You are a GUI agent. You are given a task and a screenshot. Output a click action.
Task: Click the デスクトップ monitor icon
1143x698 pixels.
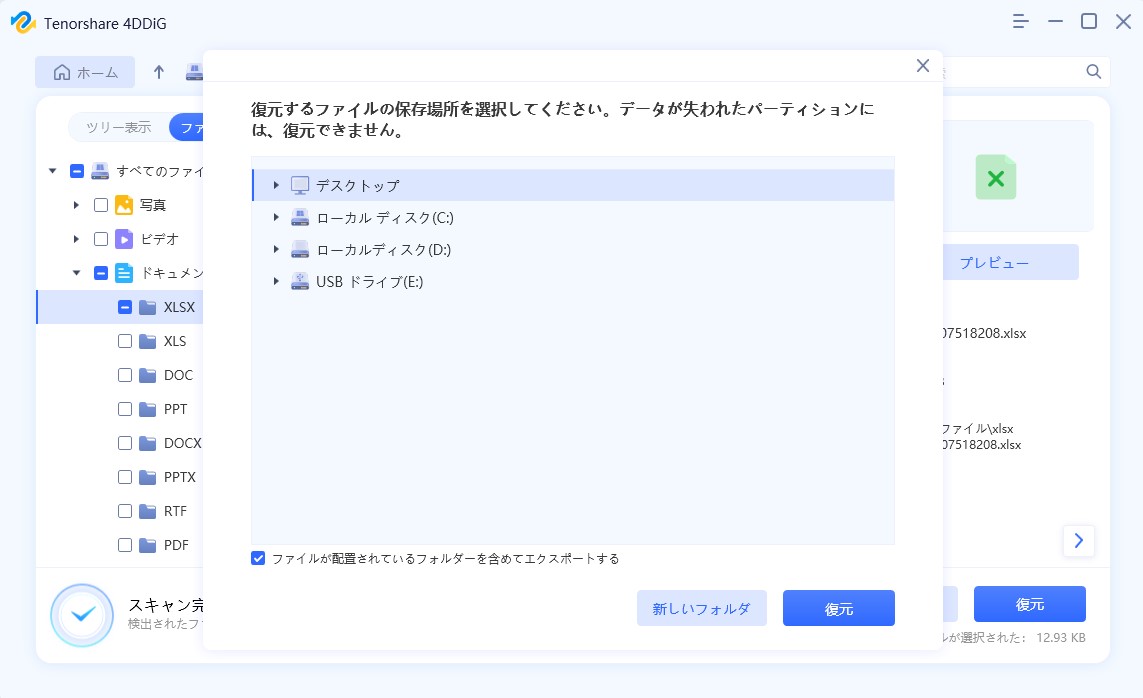click(x=300, y=185)
